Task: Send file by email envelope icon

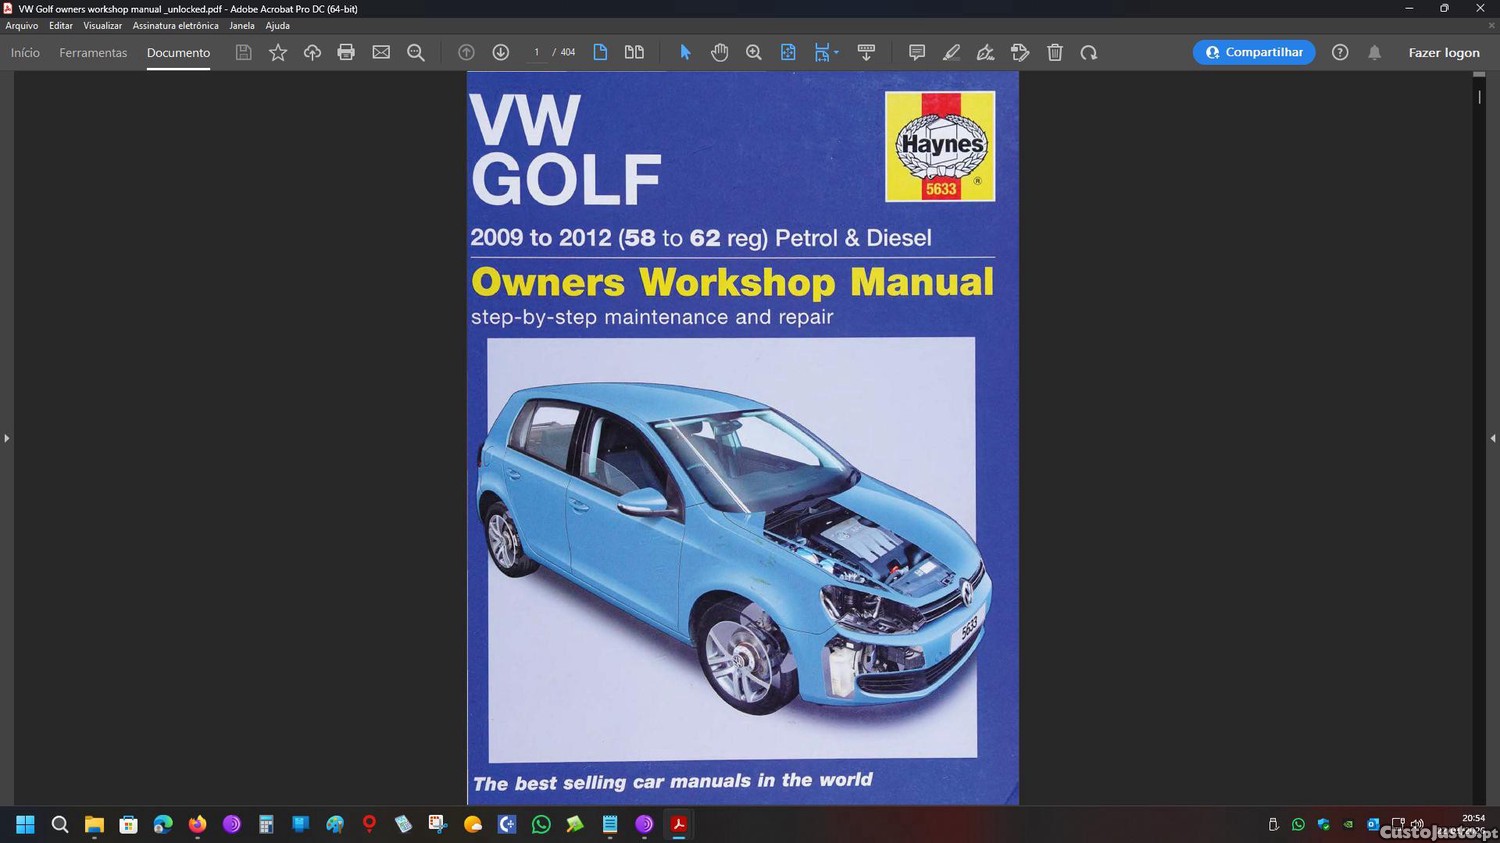Action: pyautogui.click(x=381, y=53)
